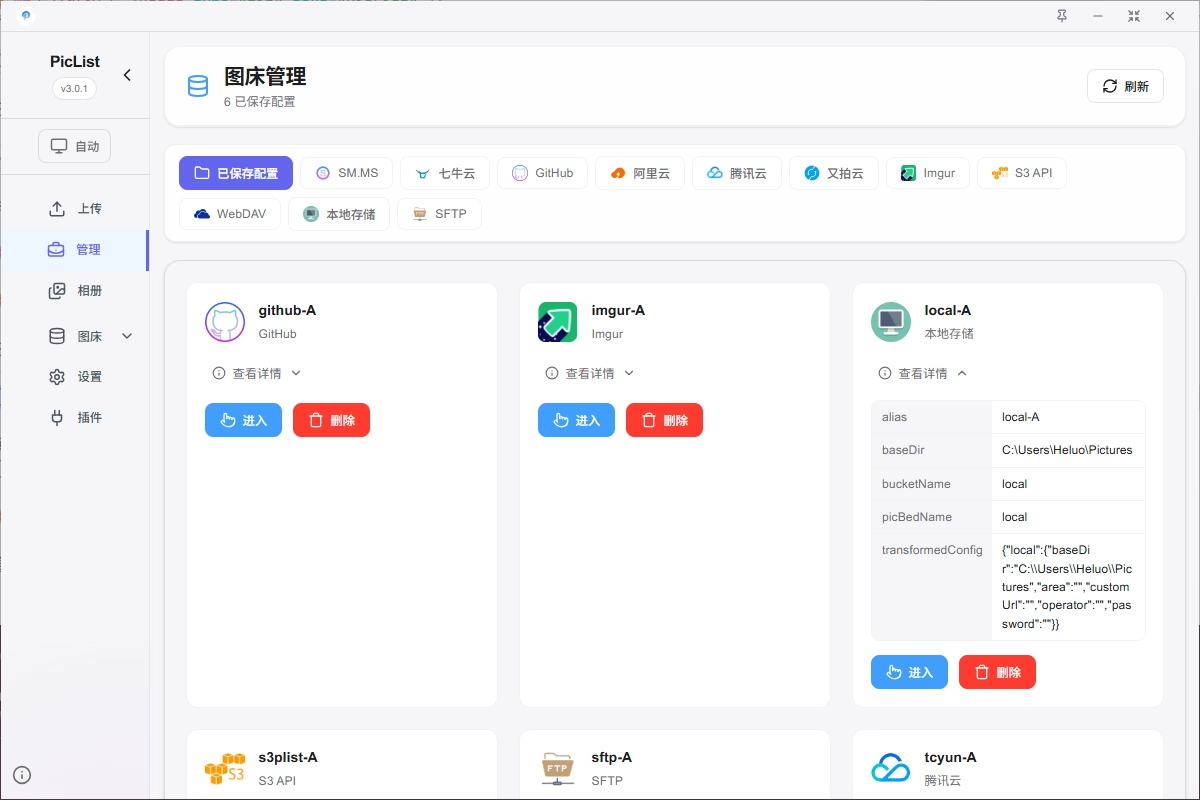The height and width of the screenshot is (800, 1200).
Task: Click the transformedConfig JSON value
Action: click(1067, 587)
